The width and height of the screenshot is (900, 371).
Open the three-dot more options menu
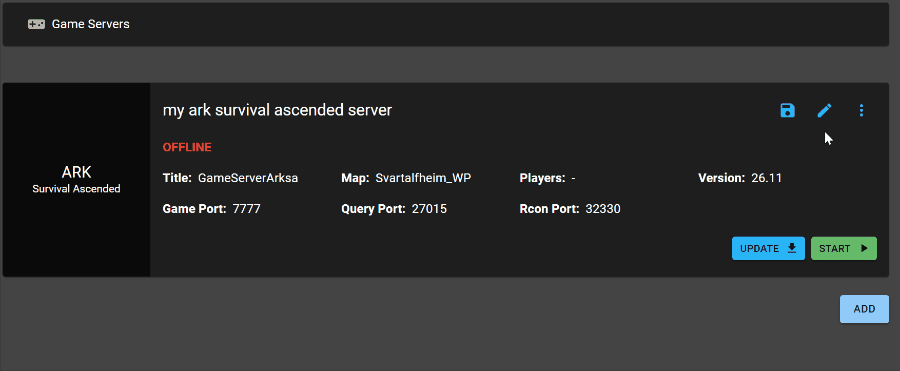pyautogui.click(x=861, y=110)
